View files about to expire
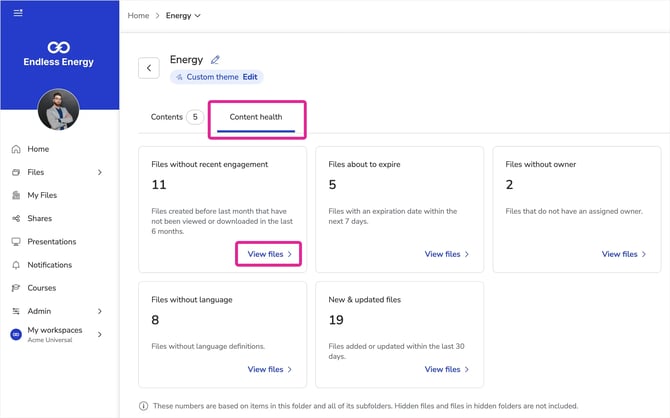670x418 pixels. pyautogui.click(x=447, y=254)
